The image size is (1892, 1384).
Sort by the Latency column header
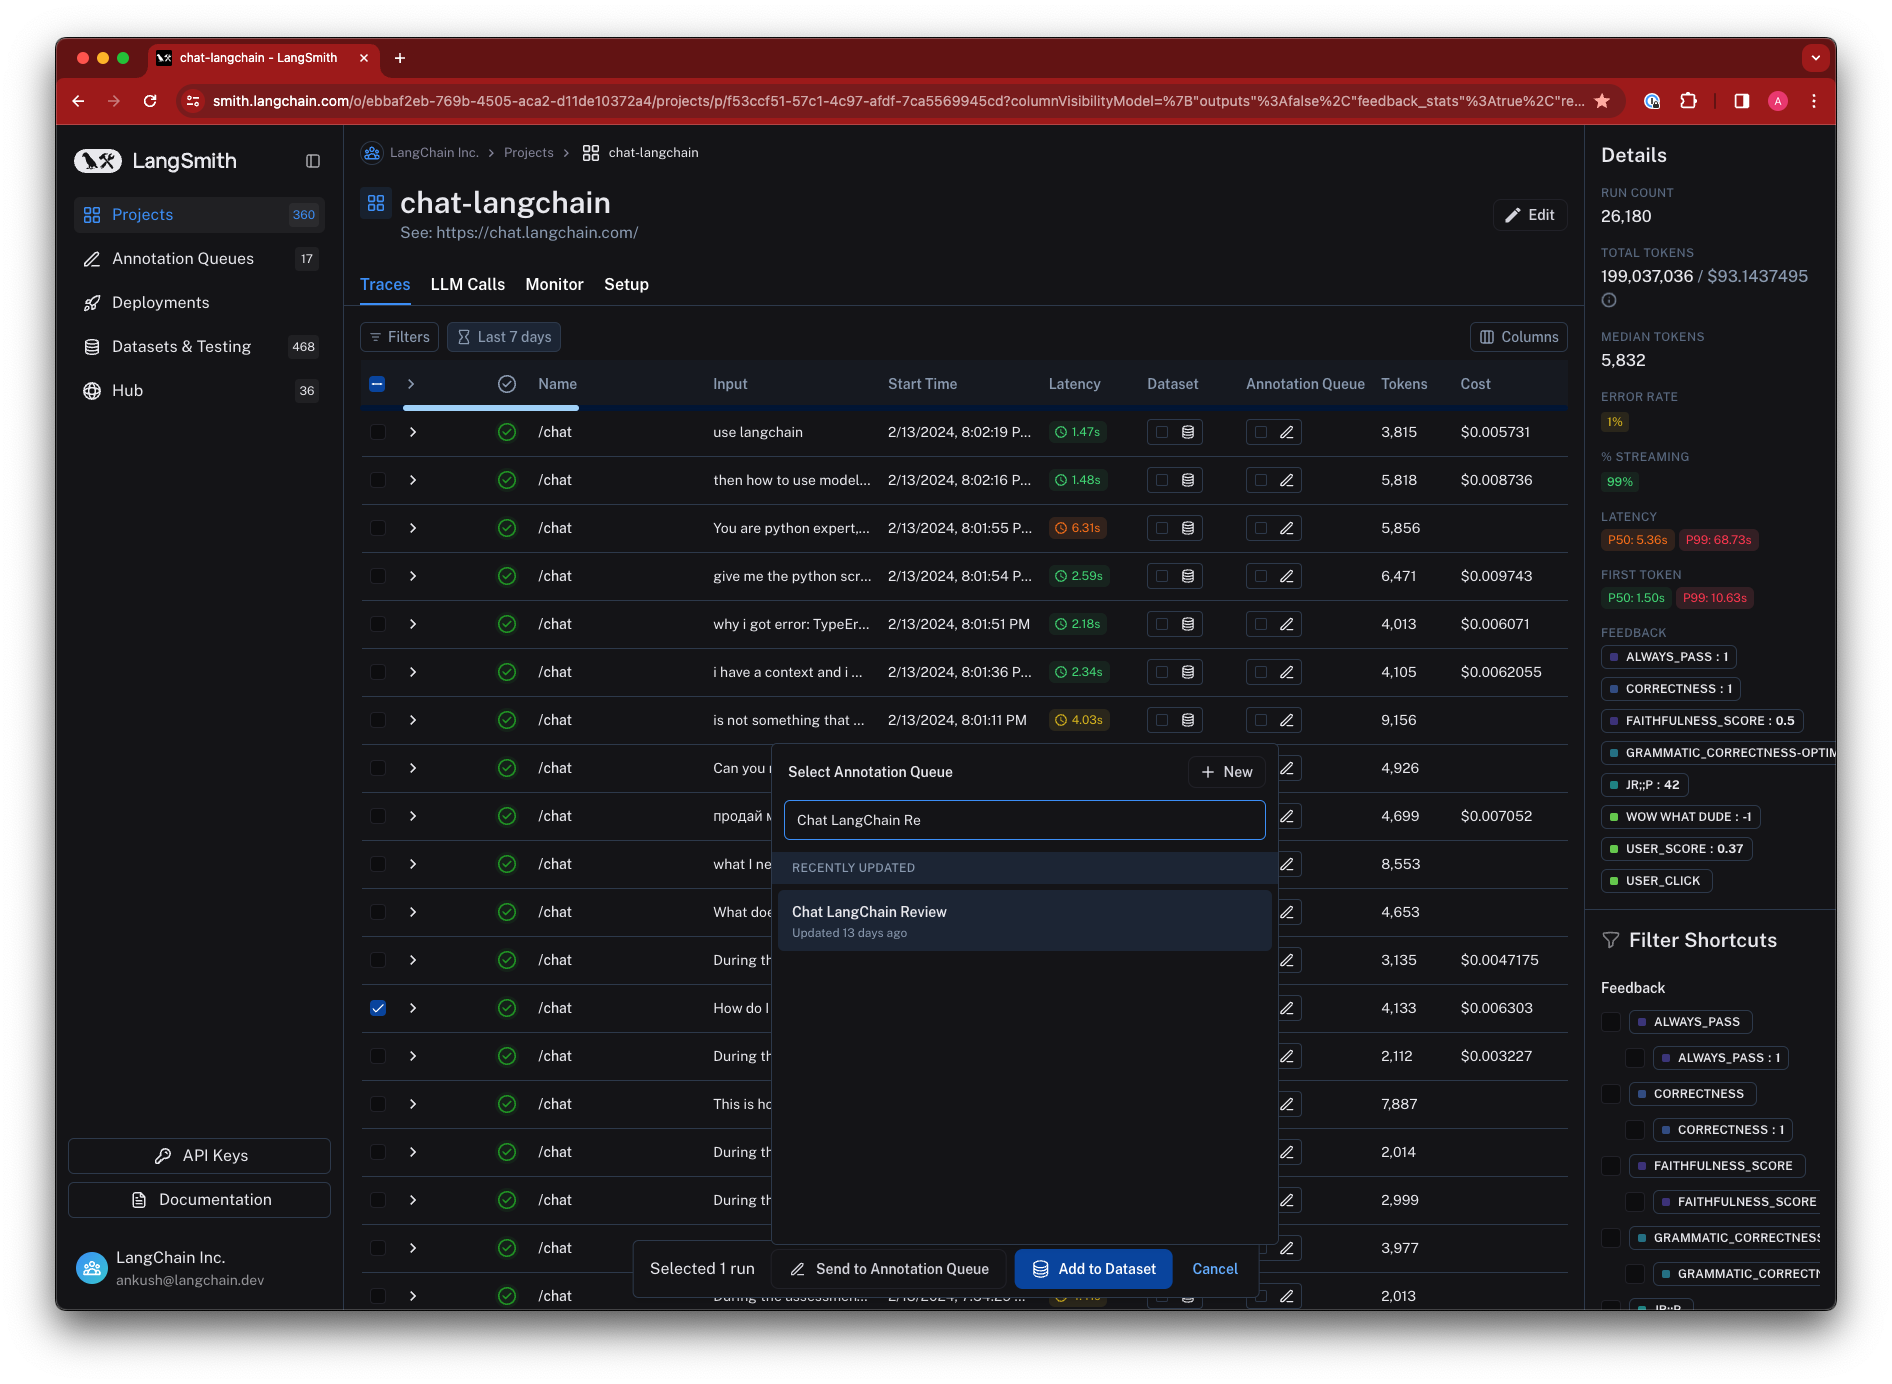[x=1074, y=384]
